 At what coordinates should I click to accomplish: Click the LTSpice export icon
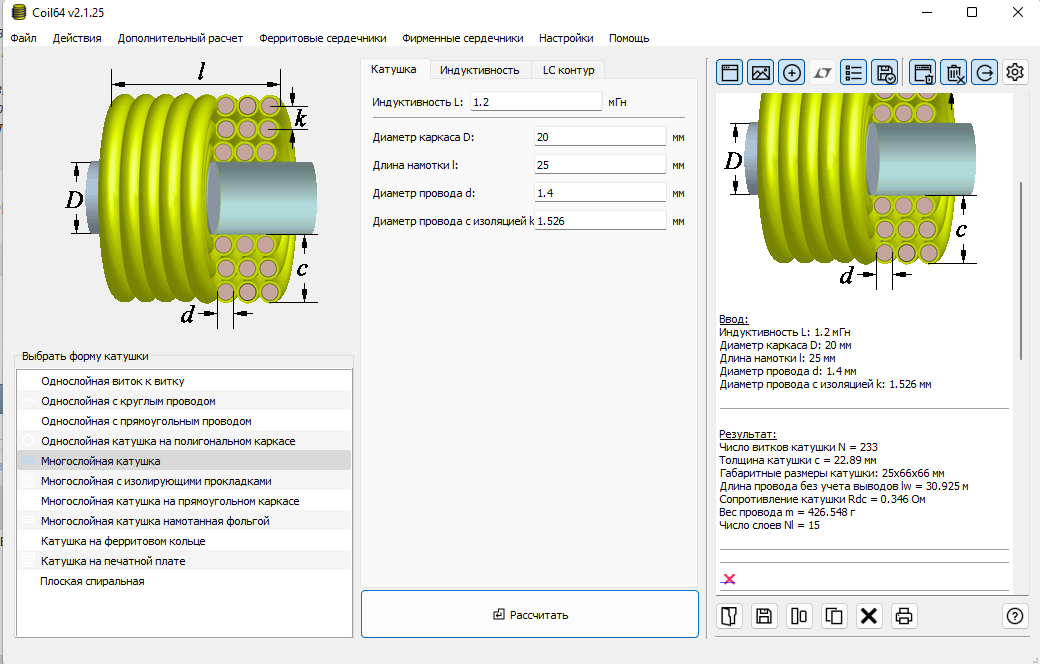click(822, 72)
